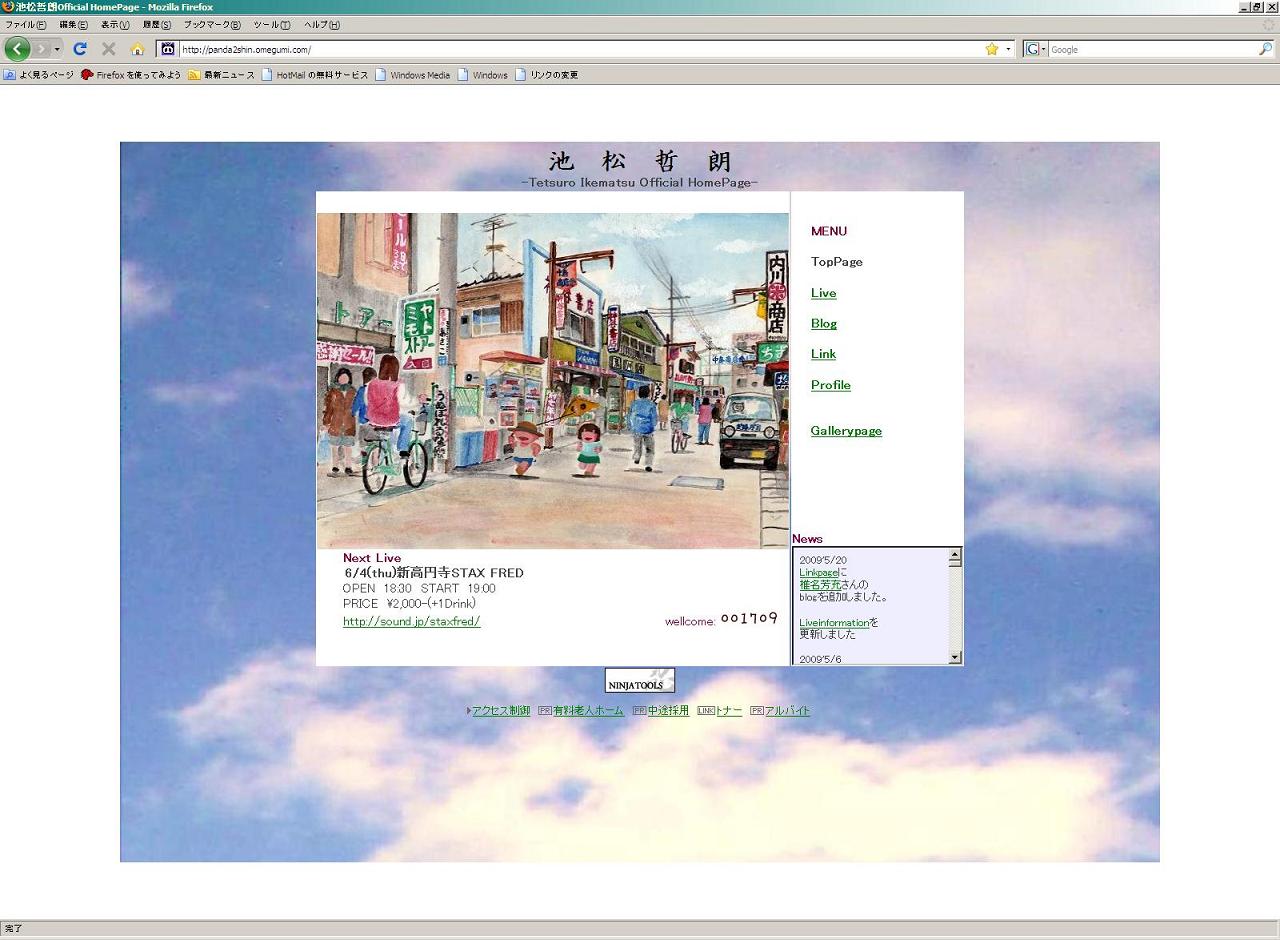This screenshot has width=1280, height=940.
Task: Click the Forward navigation arrow
Action: 41,49
